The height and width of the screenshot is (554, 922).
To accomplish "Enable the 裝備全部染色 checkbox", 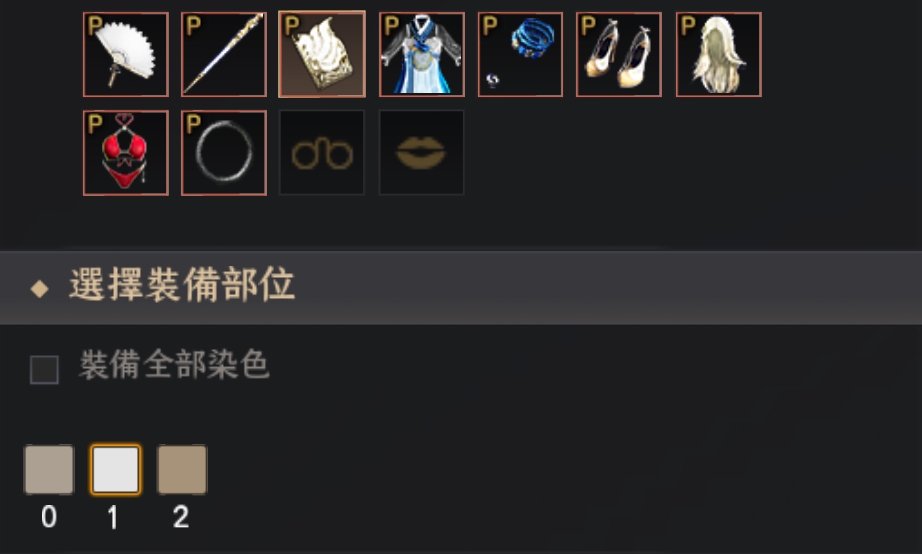I will coord(44,369).
